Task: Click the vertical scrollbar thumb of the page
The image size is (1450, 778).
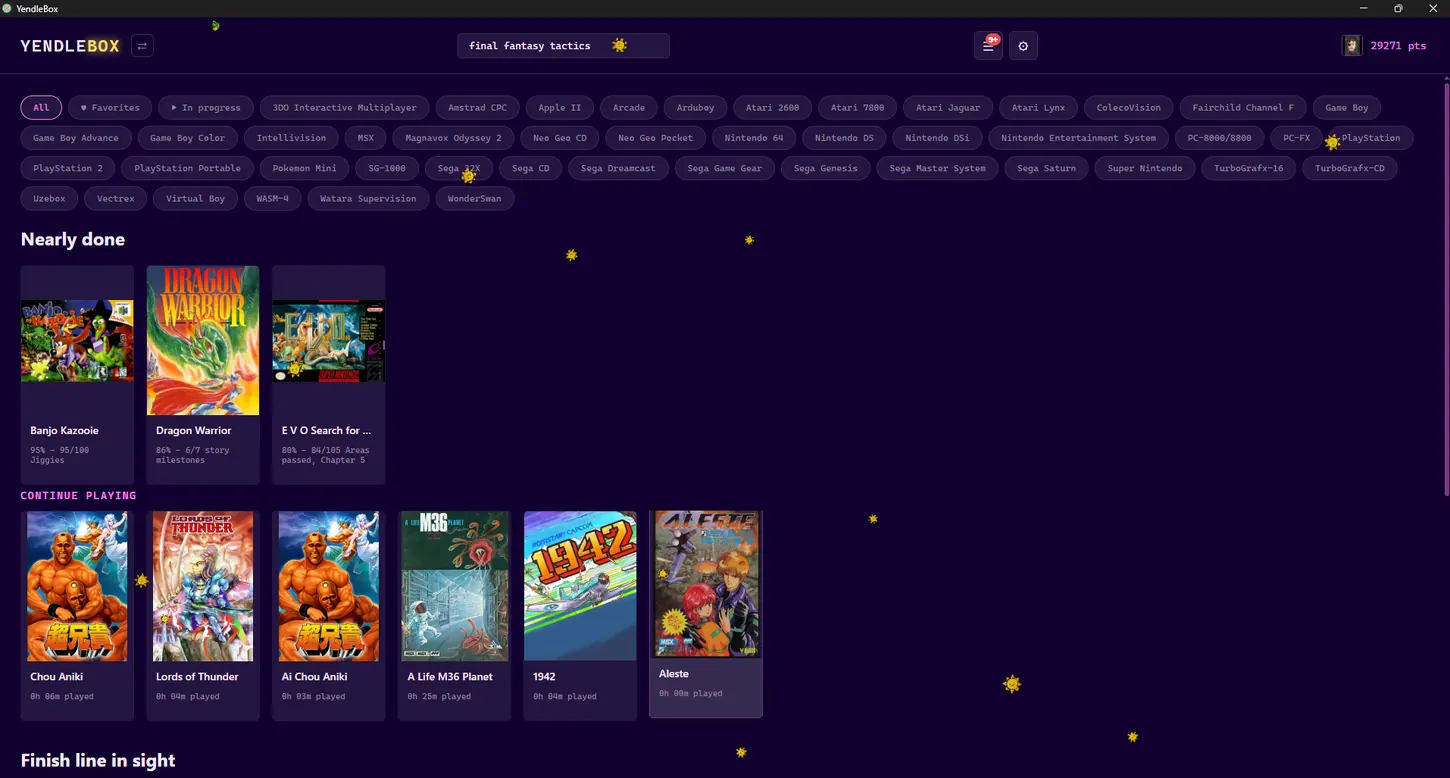Action: click(x=1446, y=288)
